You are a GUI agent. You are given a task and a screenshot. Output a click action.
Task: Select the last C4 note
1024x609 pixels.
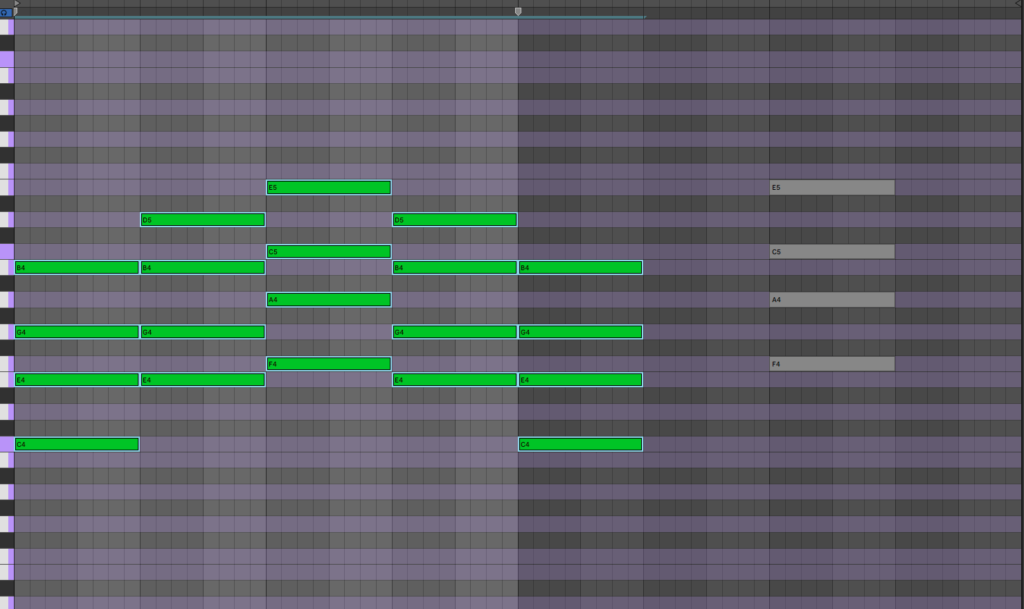click(x=580, y=444)
